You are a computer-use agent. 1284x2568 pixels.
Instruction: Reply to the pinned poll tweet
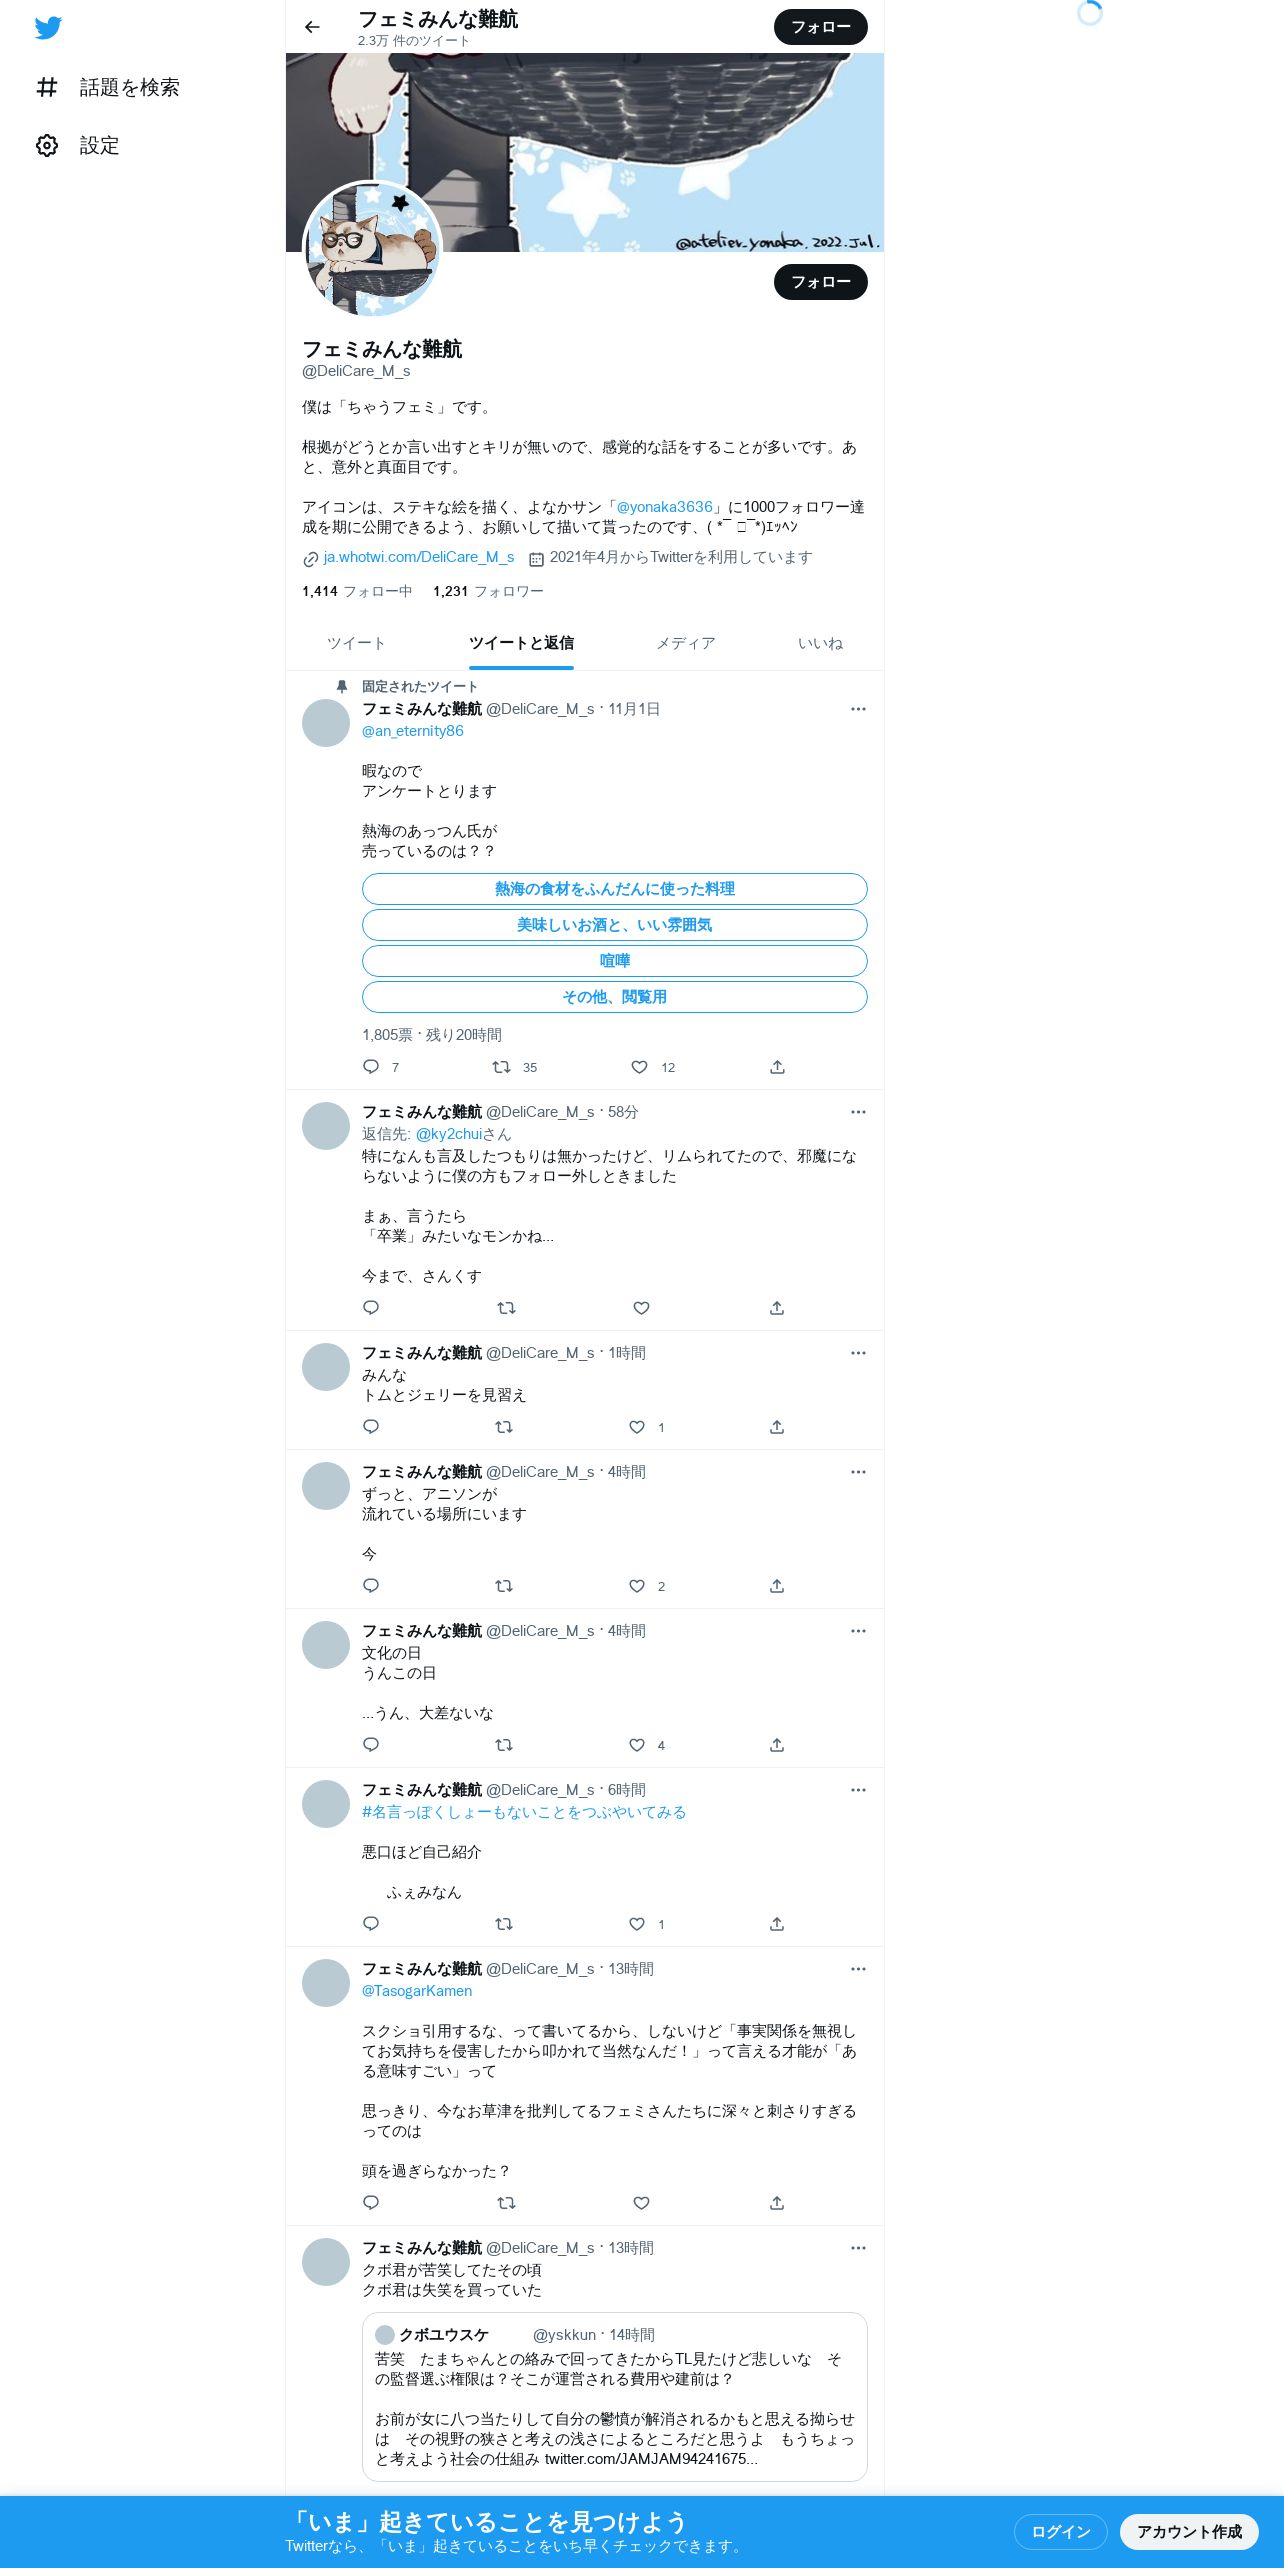tap(371, 1067)
